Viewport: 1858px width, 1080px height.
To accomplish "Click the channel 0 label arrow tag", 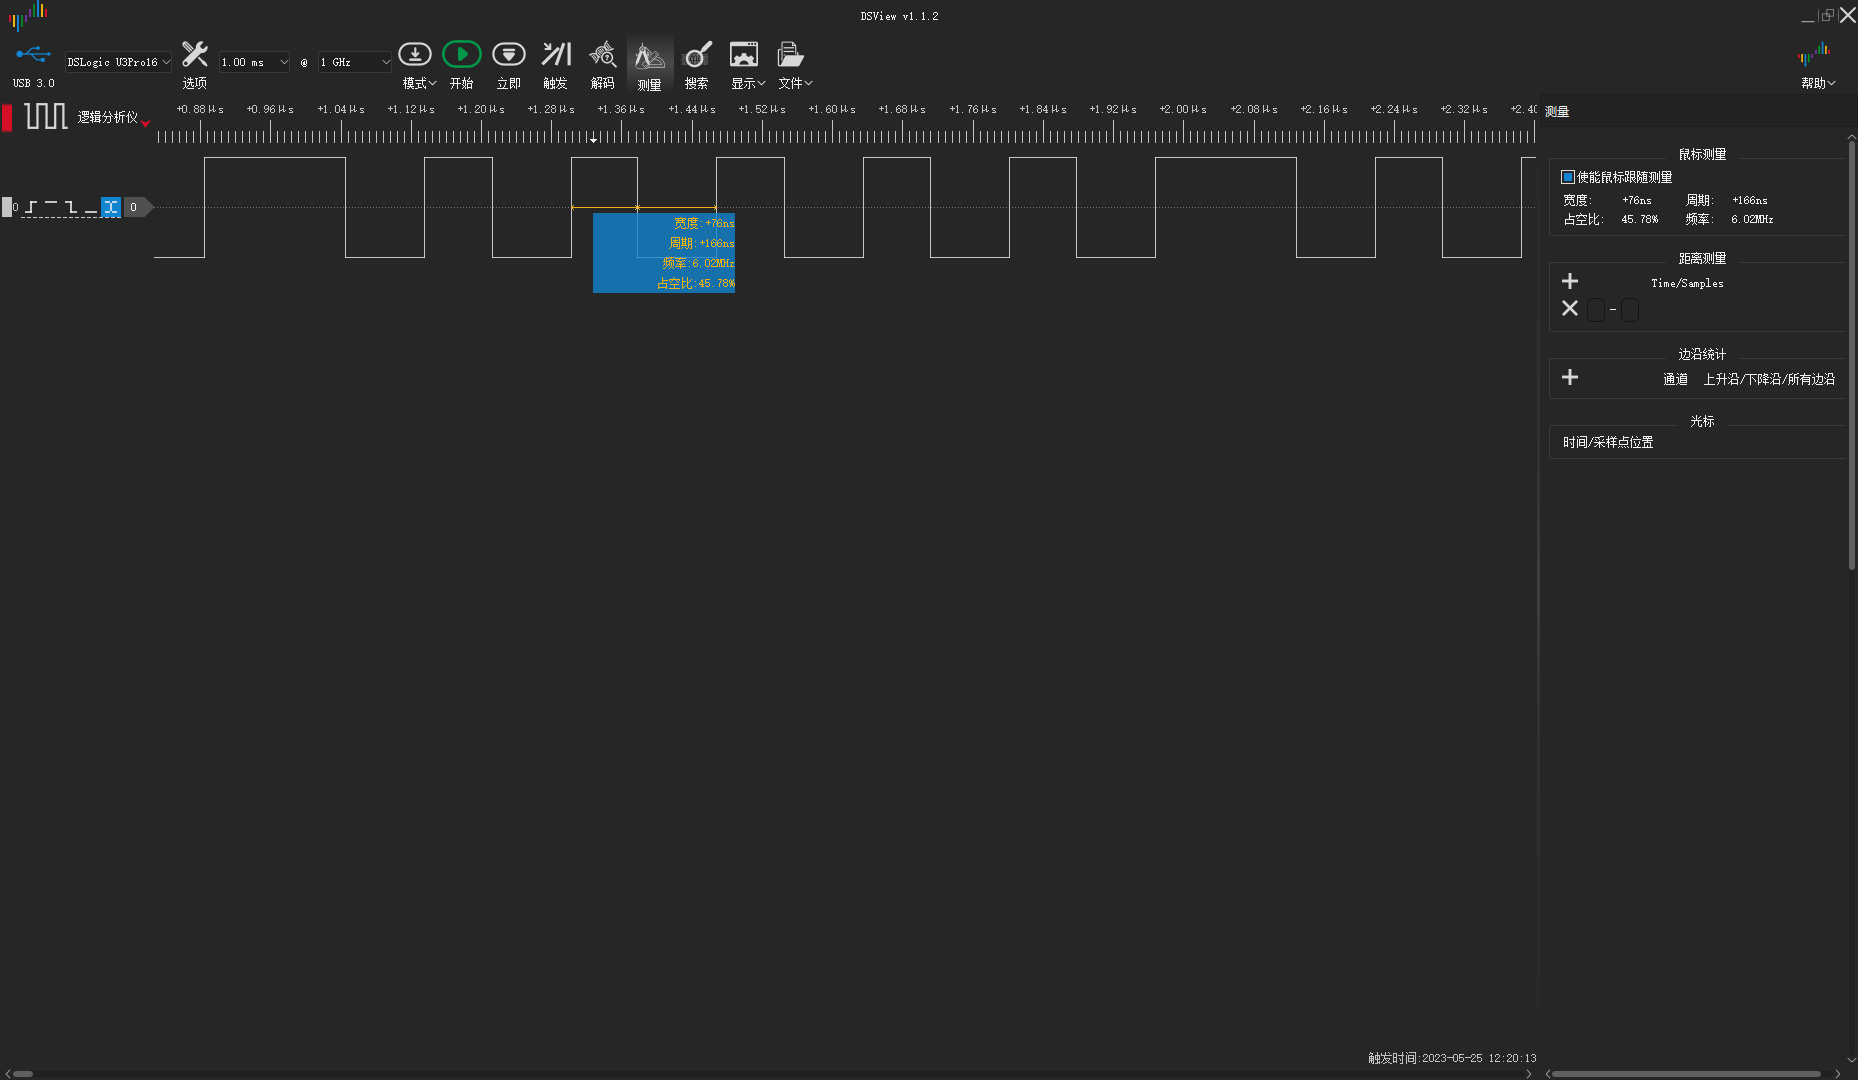I will tap(138, 207).
